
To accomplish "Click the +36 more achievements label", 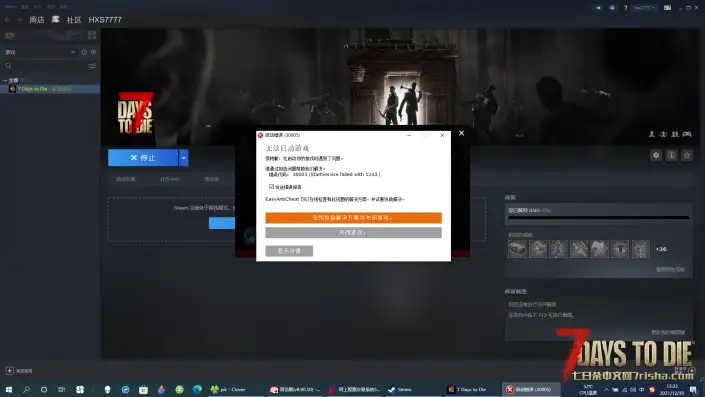I will (x=661, y=249).
